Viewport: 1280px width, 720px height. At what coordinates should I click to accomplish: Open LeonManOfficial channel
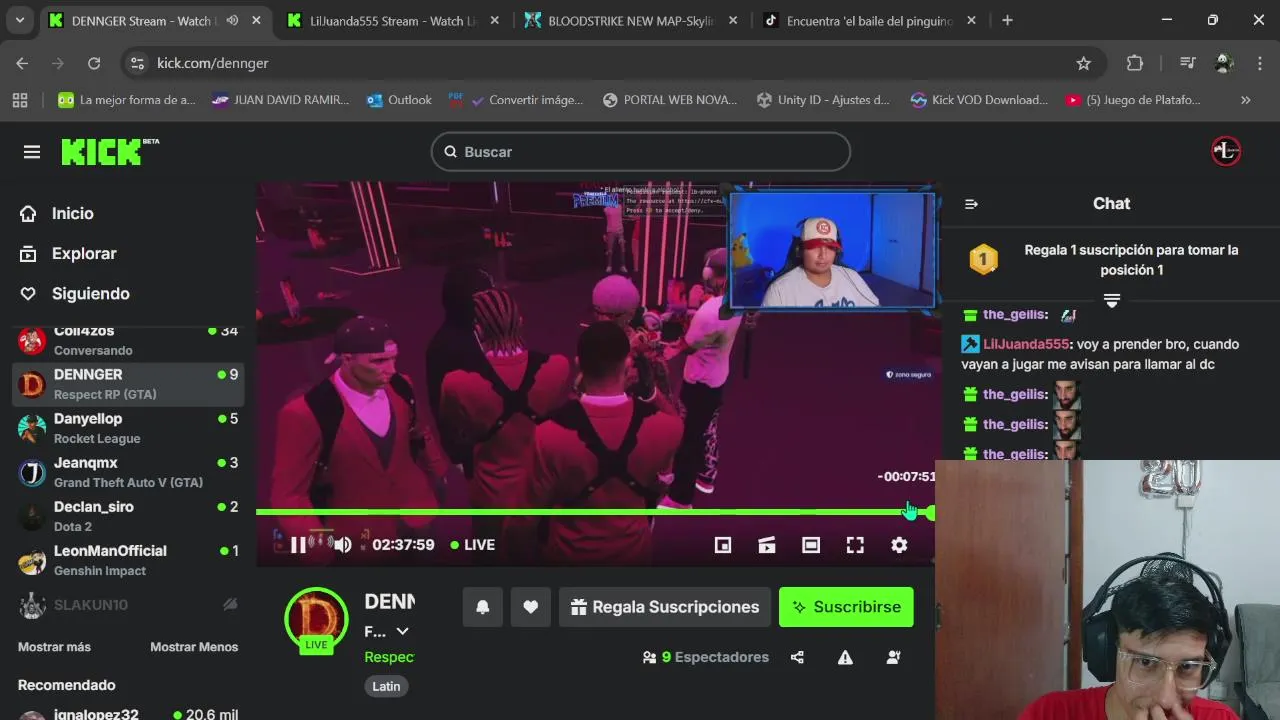pos(128,560)
